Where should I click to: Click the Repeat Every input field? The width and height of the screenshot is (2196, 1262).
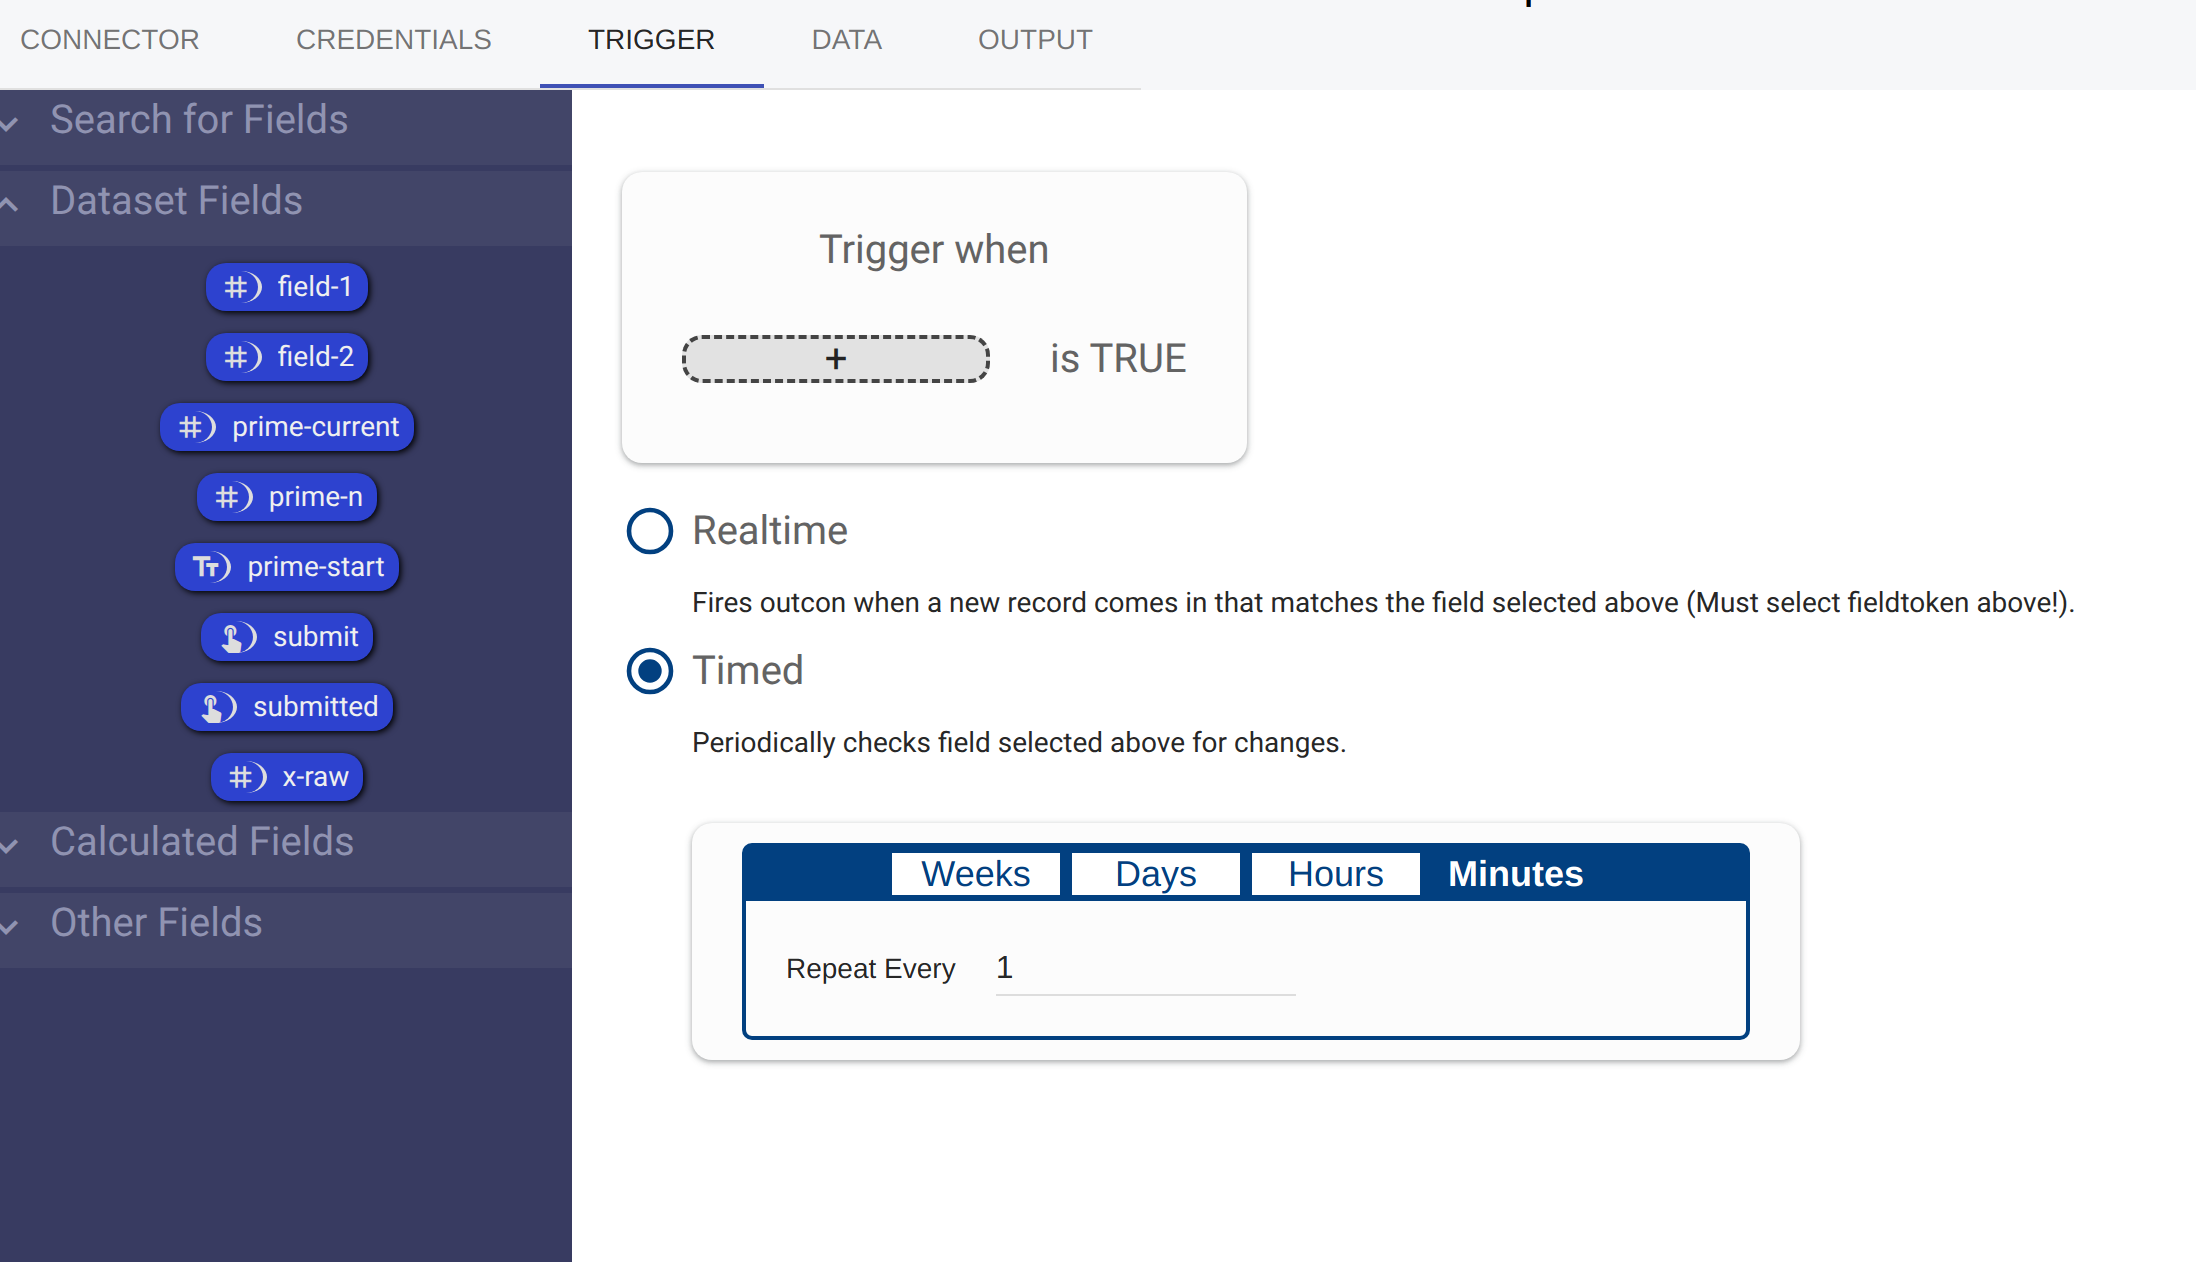[1146, 968]
